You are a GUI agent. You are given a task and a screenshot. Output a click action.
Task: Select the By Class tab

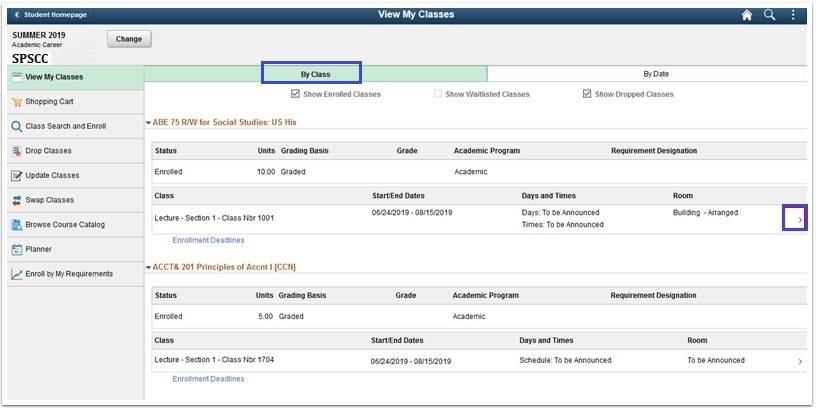[315, 74]
